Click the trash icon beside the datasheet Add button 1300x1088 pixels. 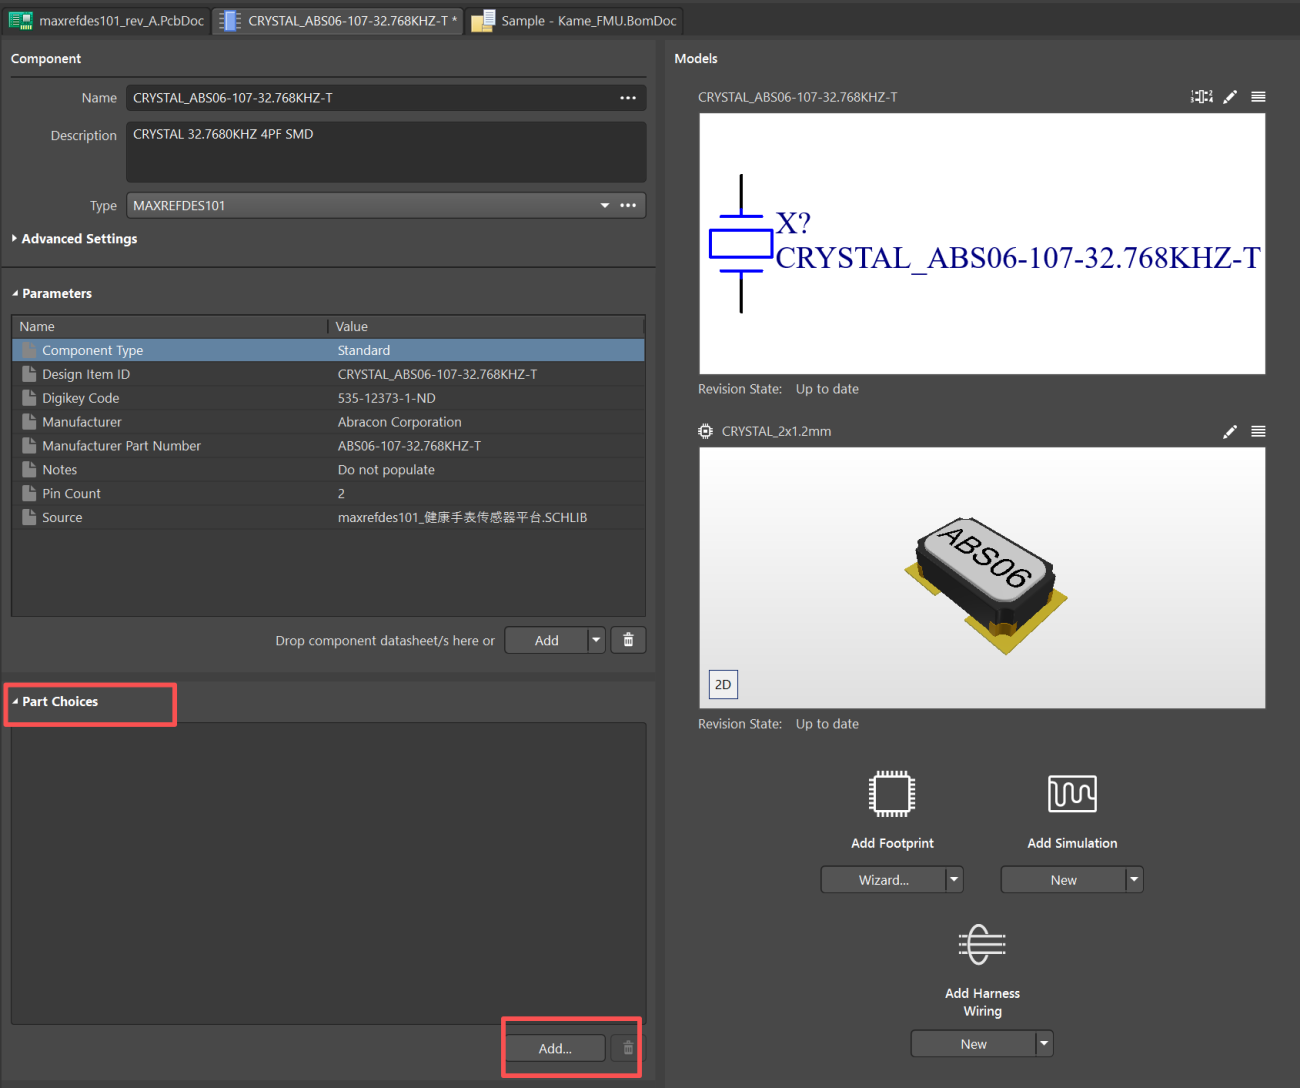pyautogui.click(x=628, y=640)
